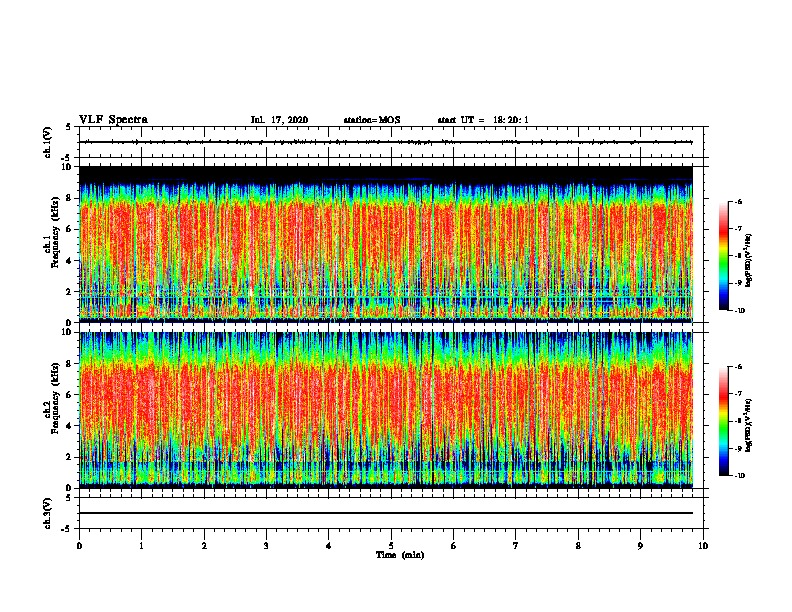This screenshot has height=612, width=792.
Task: Click the "8" tick on the time axis
Action: [x=578, y=546]
